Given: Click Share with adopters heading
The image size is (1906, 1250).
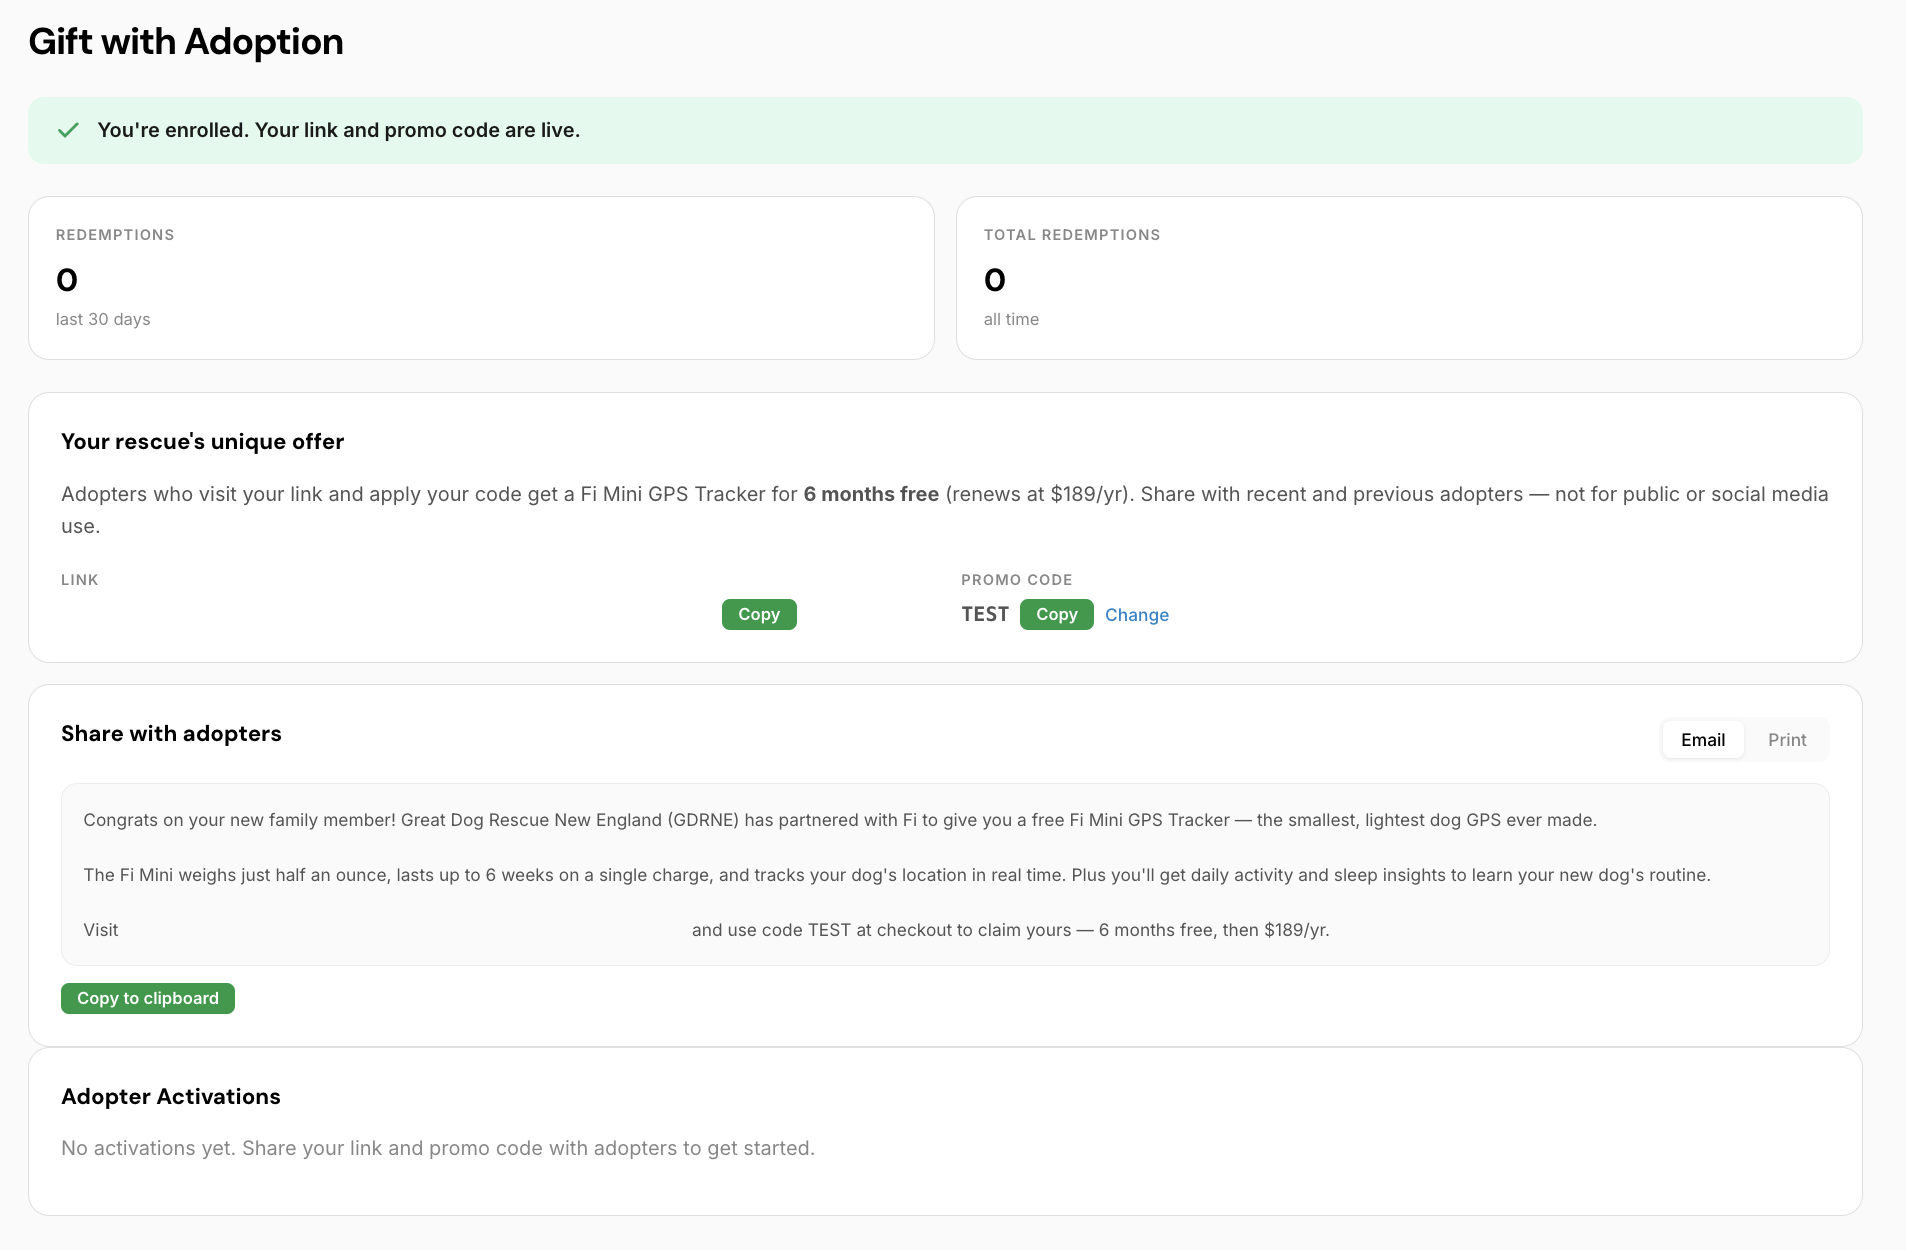Looking at the screenshot, I should pos(171,734).
